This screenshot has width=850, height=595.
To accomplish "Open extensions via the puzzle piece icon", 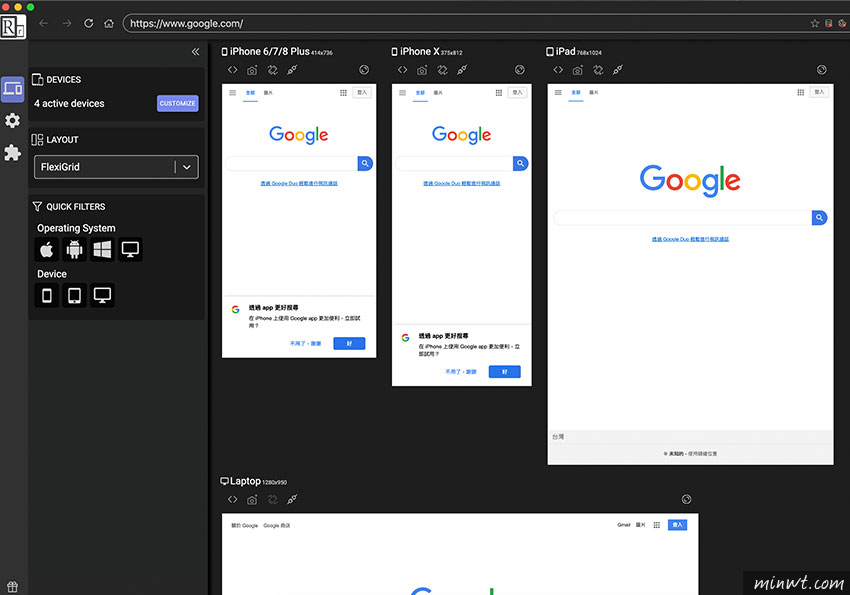I will pyautogui.click(x=12, y=152).
